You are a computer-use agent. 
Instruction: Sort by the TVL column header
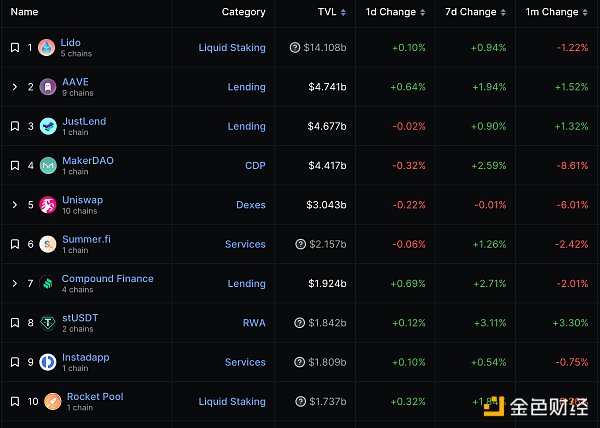[x=326, y=12]
